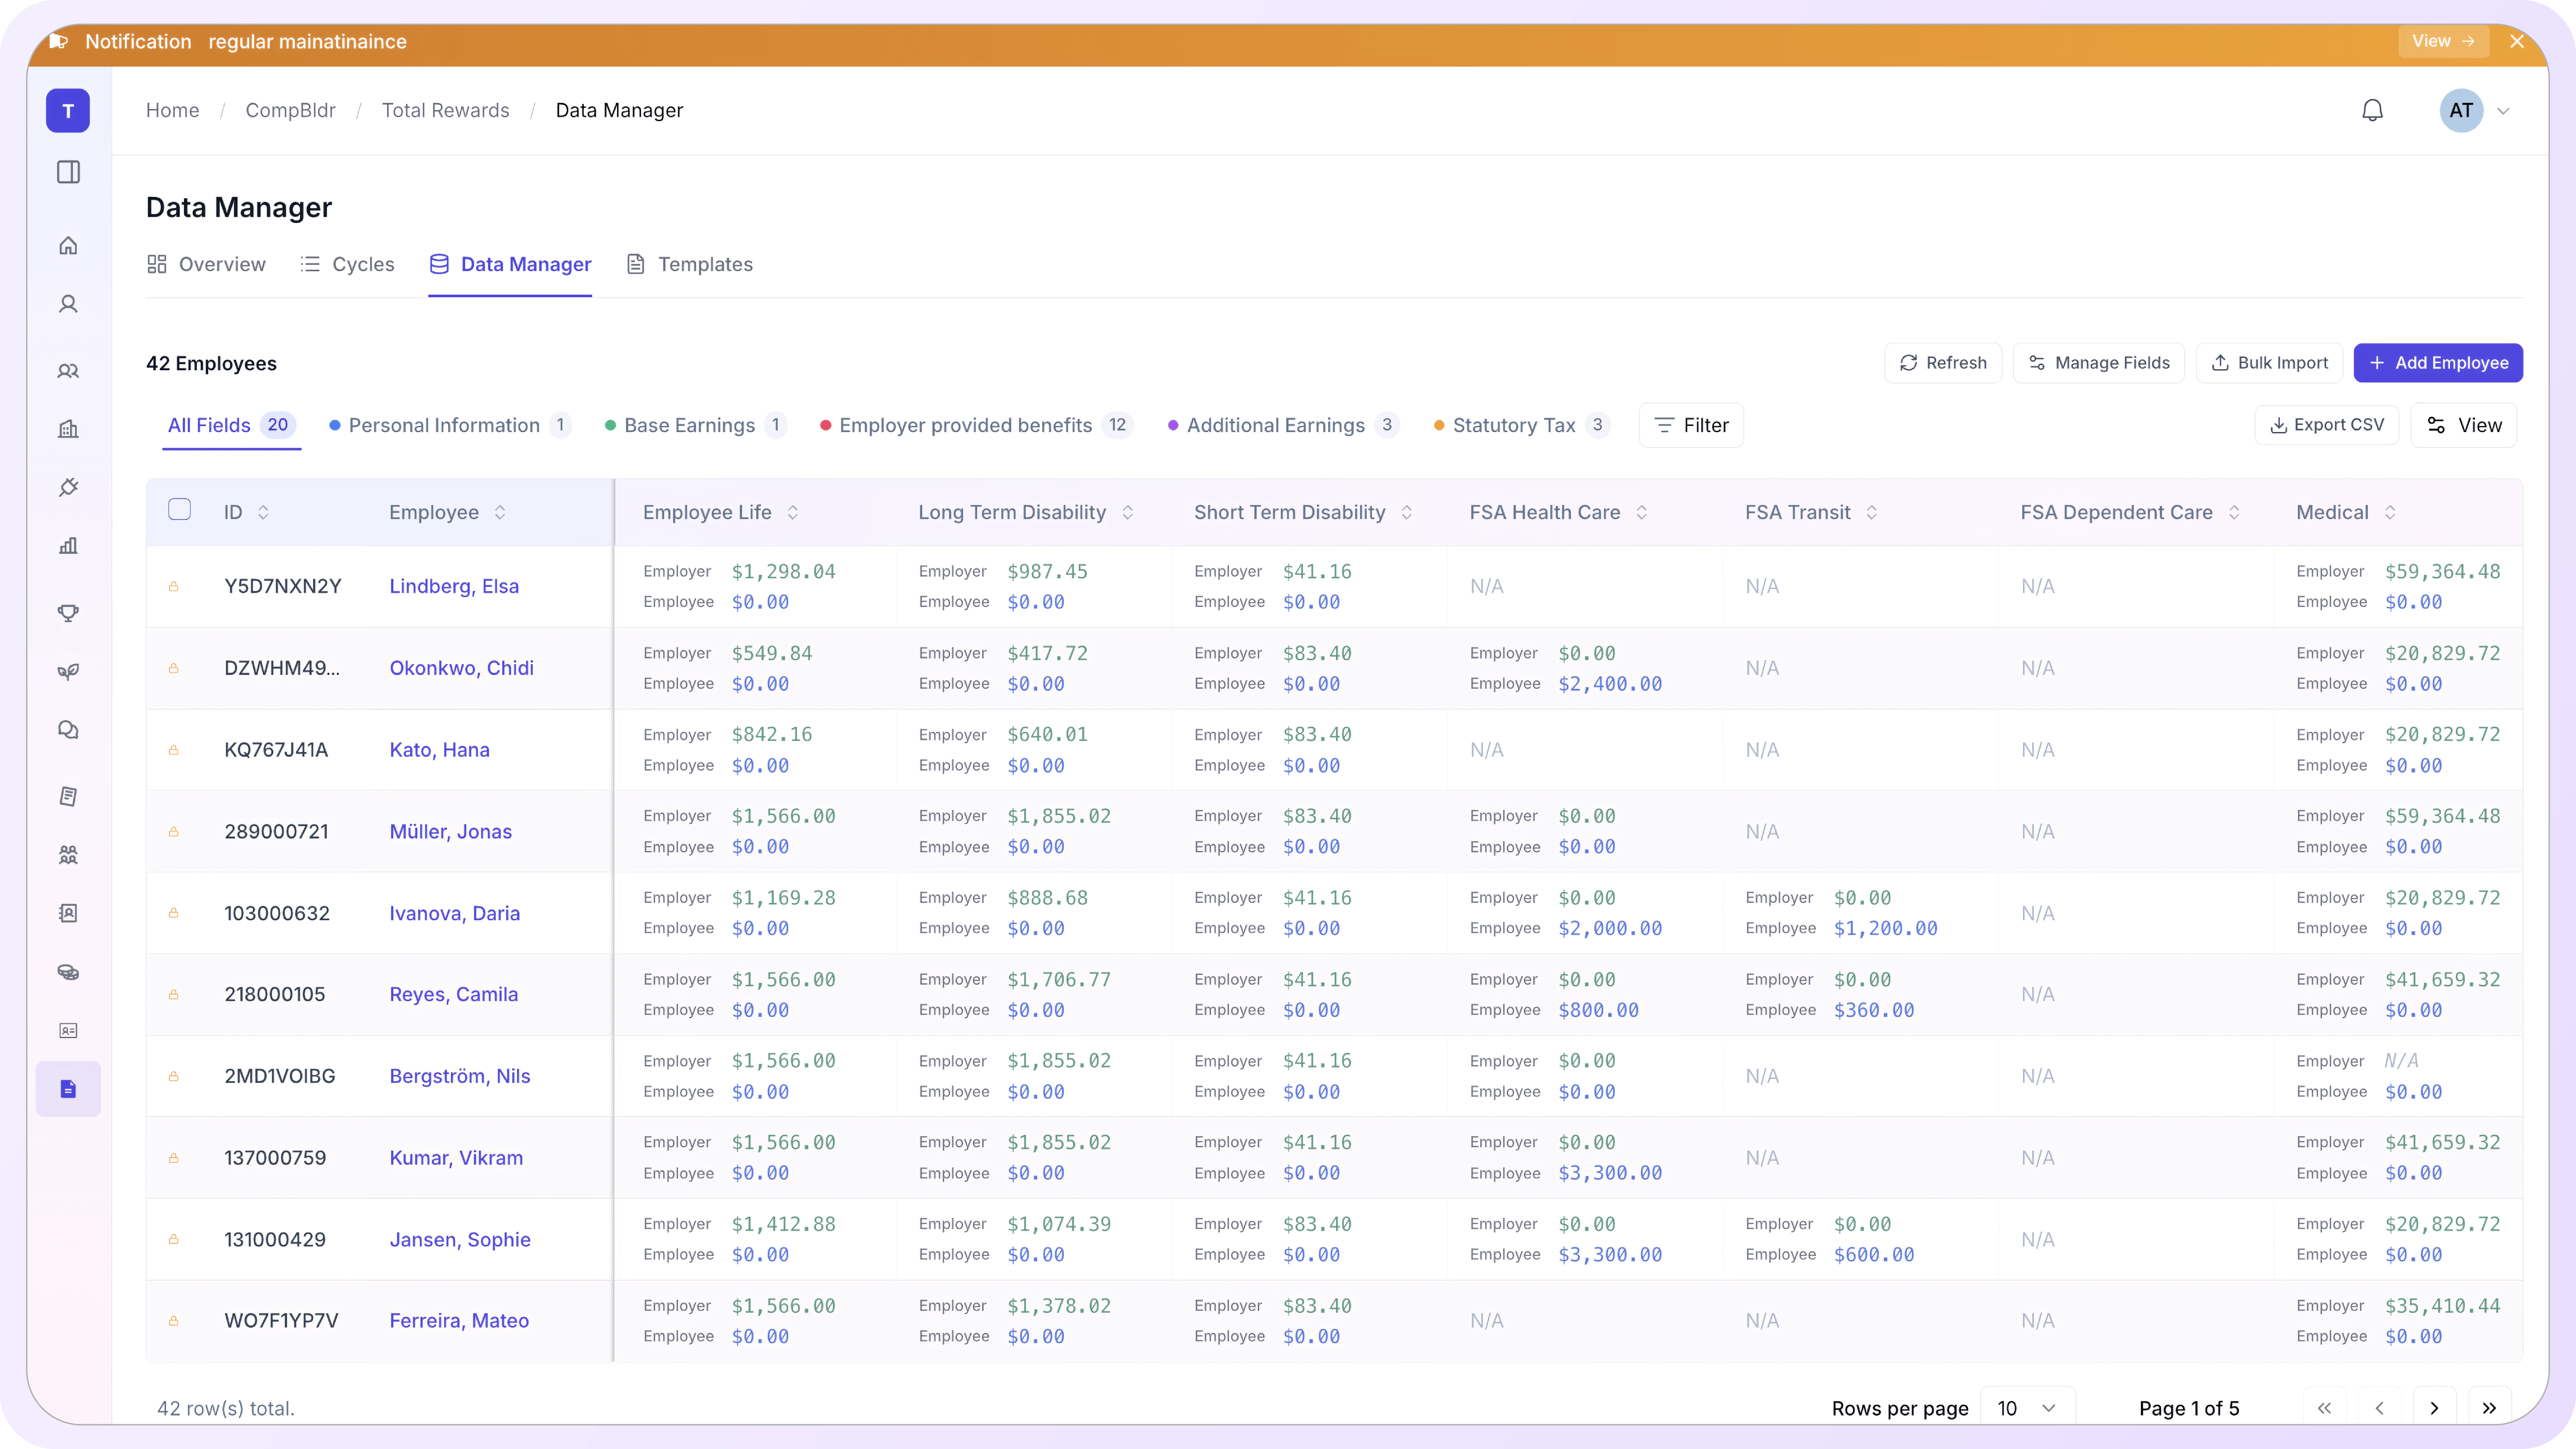Select Employer provided benefits field tab
The width and height of the screenshot is (2576, 1449).
tap(965, 425)
